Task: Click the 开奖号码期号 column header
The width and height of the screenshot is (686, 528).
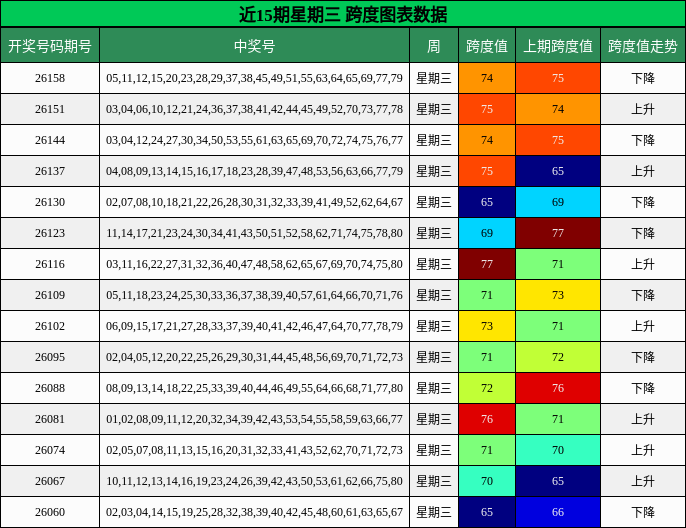Action: (50, 46)
